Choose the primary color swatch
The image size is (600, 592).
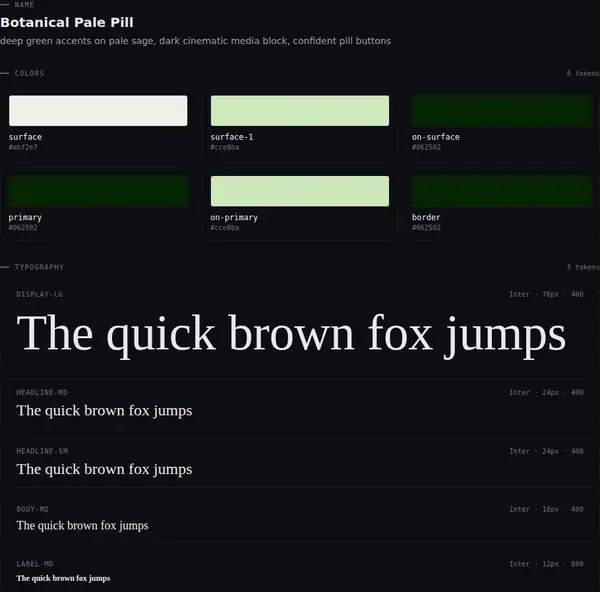(x=98, y=191)
